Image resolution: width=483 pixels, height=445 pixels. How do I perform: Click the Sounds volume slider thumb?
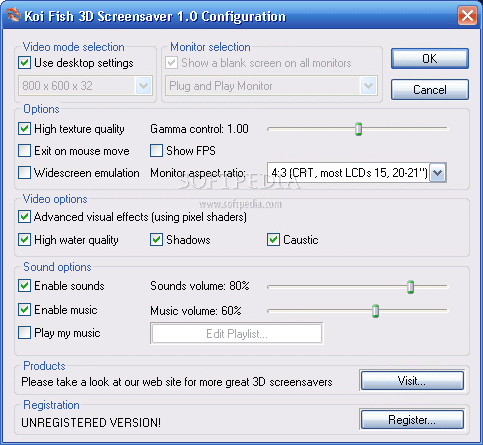(x=411, y=286)
